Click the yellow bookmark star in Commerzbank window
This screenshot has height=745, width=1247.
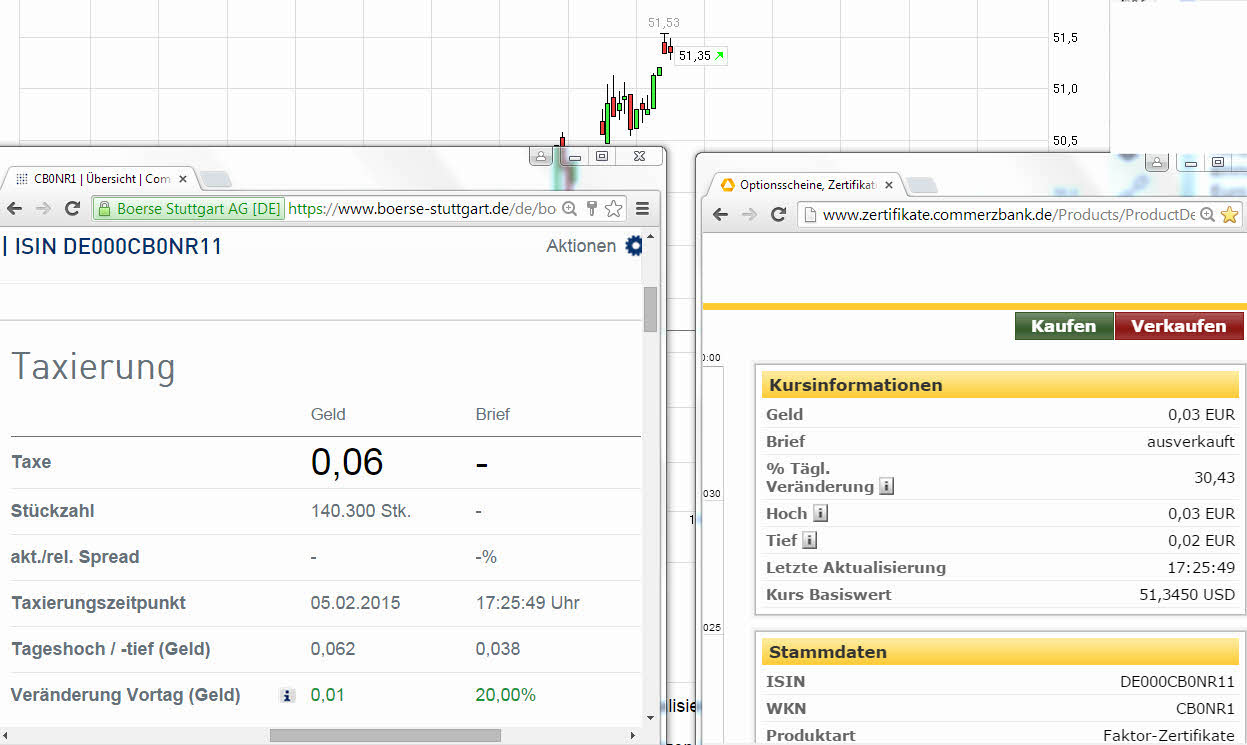click(1230, 214)
